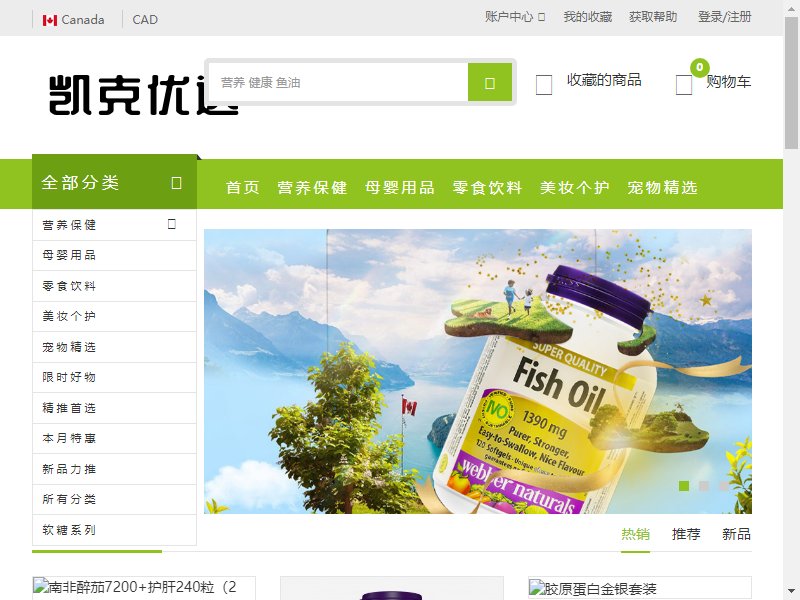Open the 收藏的商品 link
This screenshot has height=600, width=800.
coord(604,80)
